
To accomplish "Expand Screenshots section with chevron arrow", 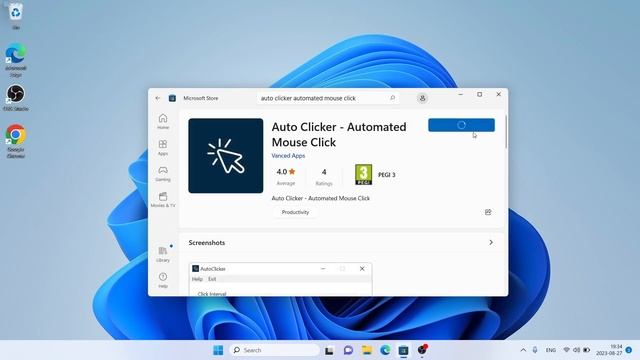I will coord(491,242).
